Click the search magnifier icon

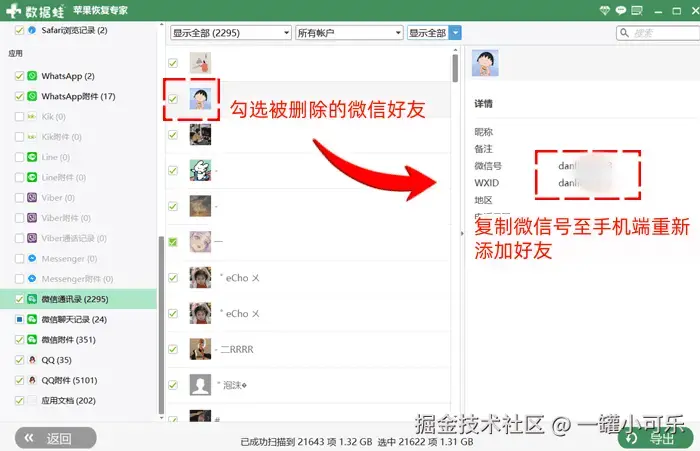(625, 33)
